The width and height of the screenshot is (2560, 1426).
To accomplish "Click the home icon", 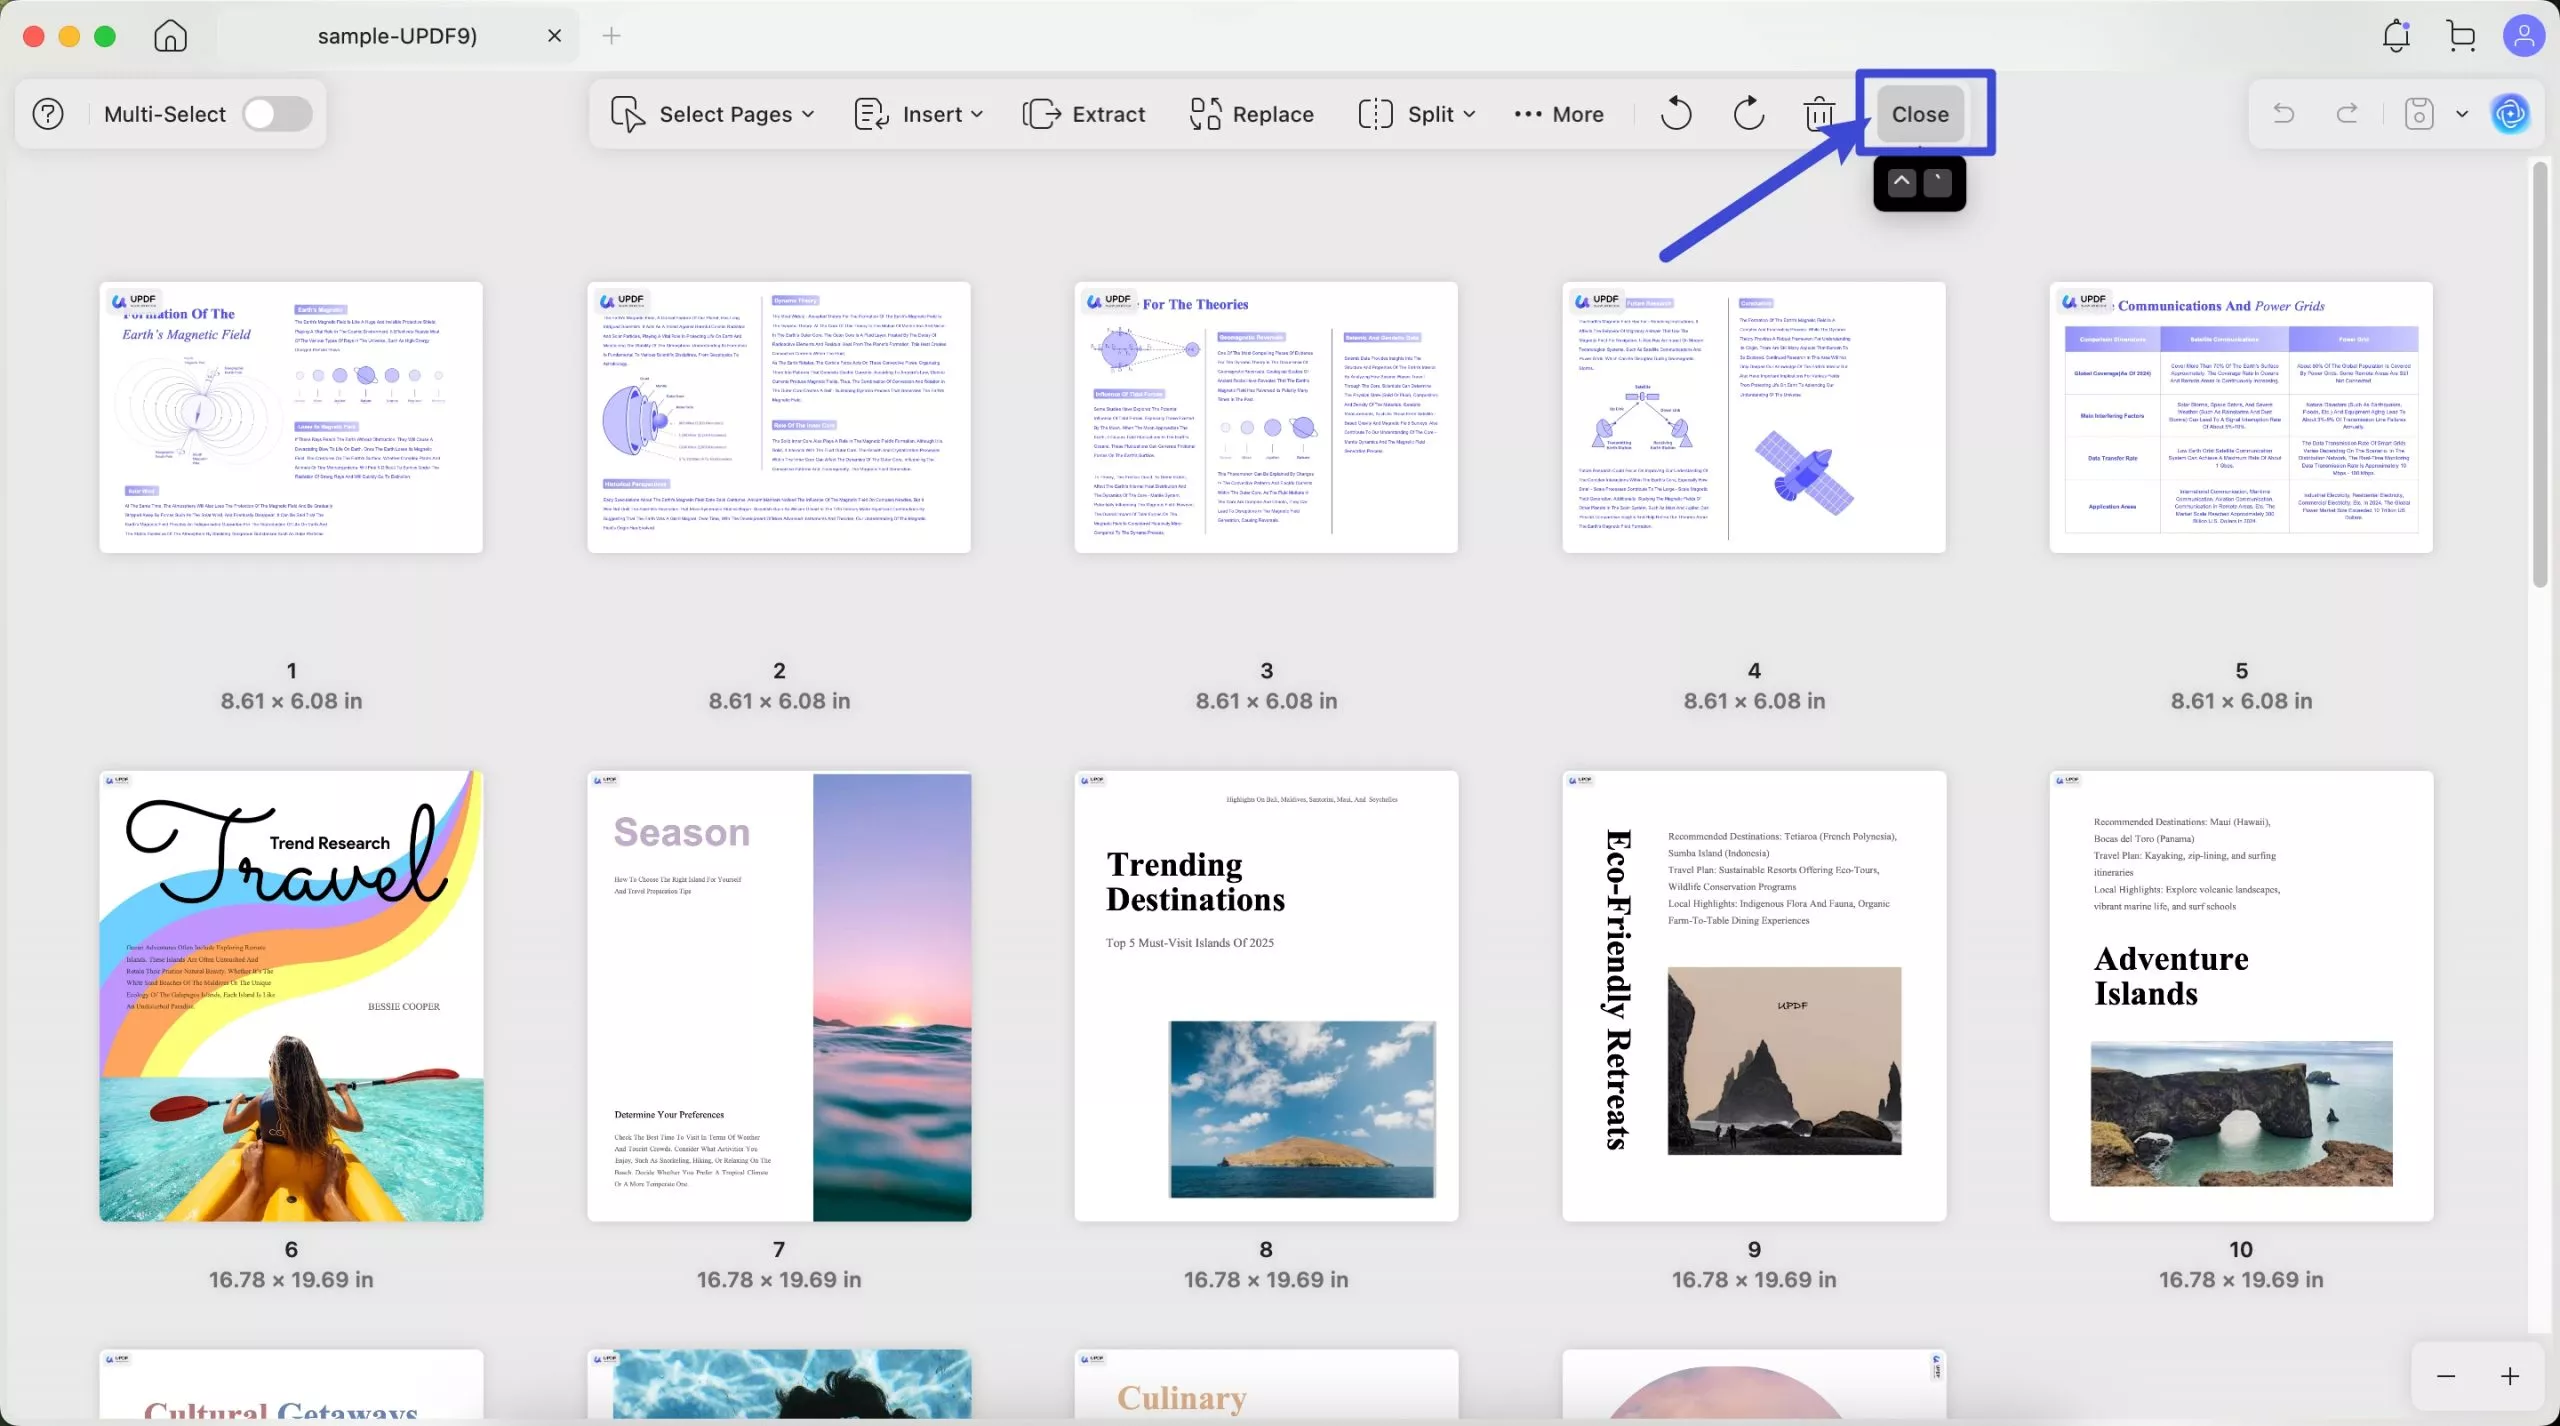I will click(170, 36).
